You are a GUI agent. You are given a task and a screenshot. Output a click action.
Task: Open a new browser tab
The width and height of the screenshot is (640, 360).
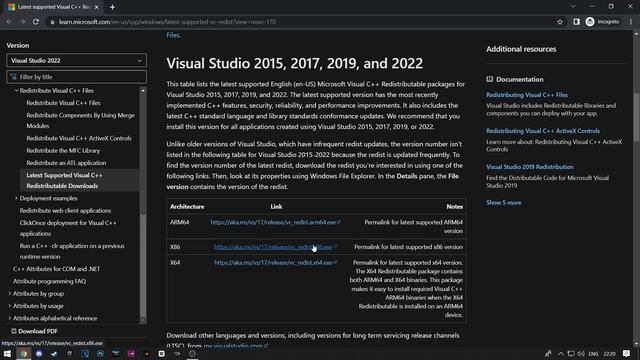112,7
